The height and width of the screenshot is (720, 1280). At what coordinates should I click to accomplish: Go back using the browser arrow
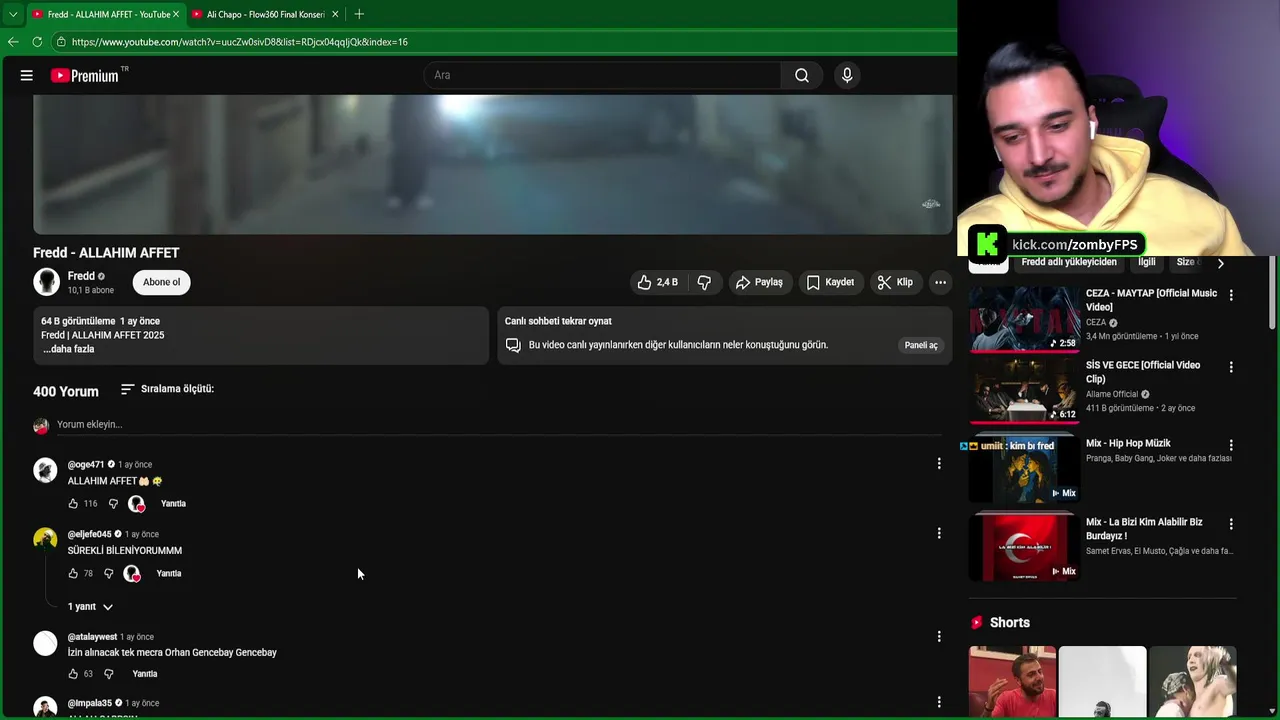point(13,42)
